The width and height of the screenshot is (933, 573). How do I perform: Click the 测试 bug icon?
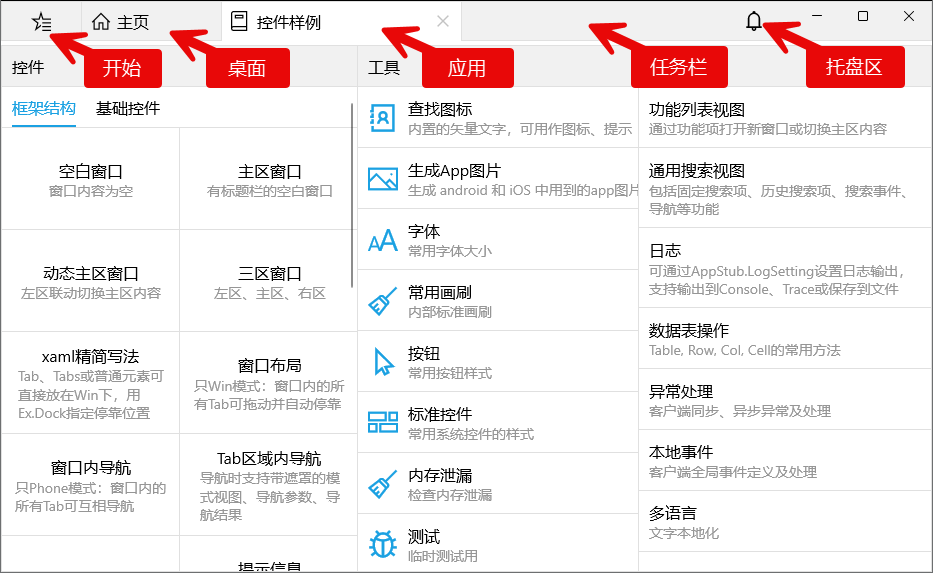click(x=383, y=545)
